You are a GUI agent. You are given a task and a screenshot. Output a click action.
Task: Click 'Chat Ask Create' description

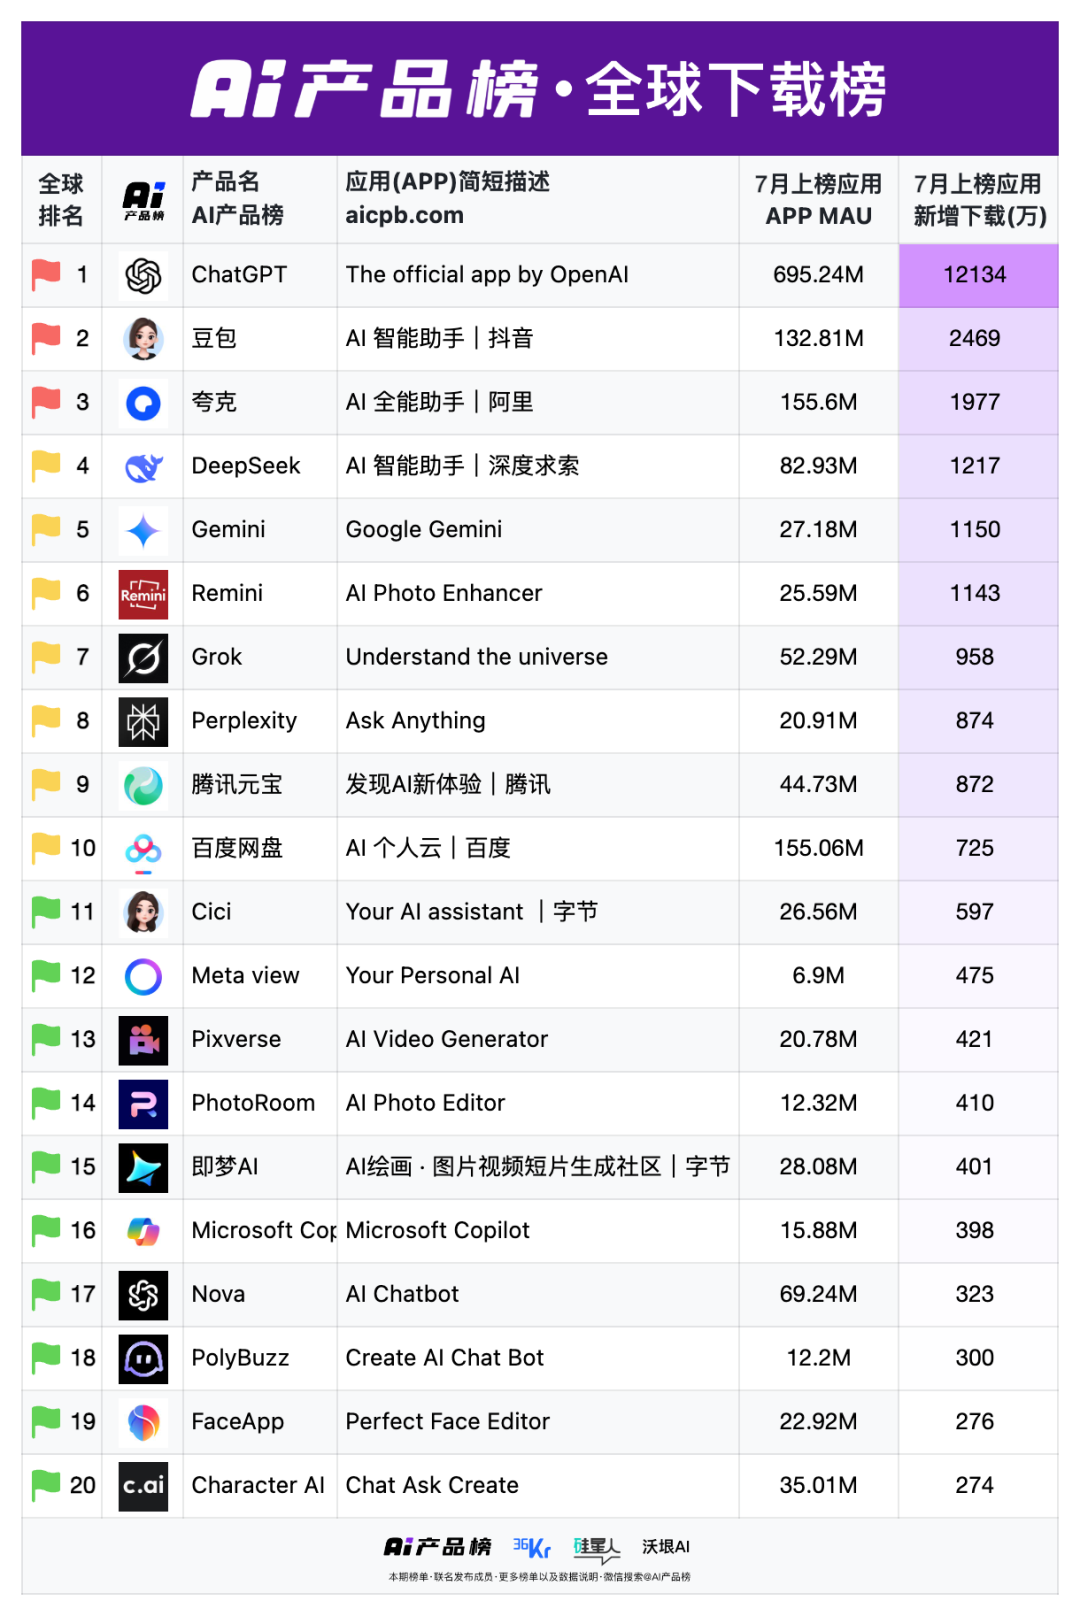[x=432, y=1486]
